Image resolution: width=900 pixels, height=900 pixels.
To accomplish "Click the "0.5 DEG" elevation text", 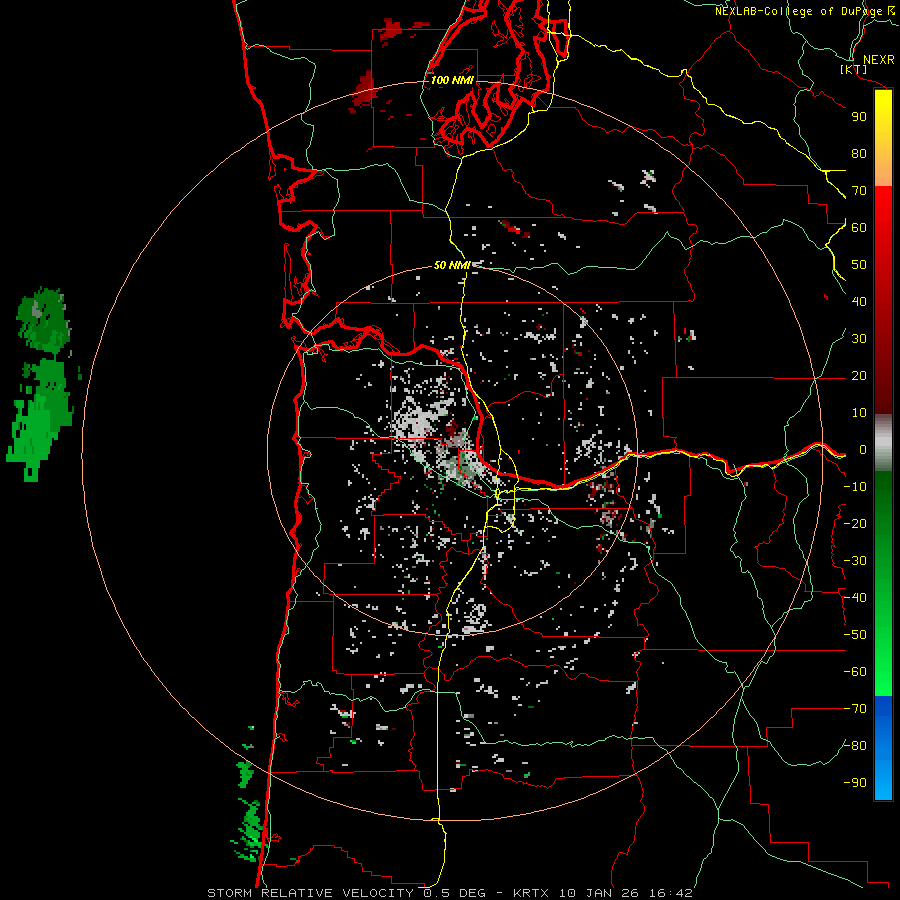I will [454, 893].
